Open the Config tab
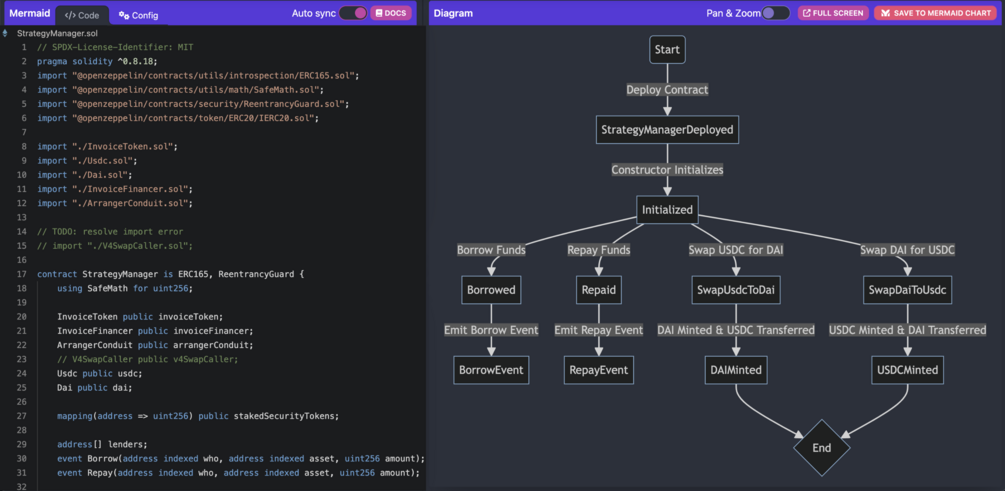1005x491 pixels. (138, 15)
